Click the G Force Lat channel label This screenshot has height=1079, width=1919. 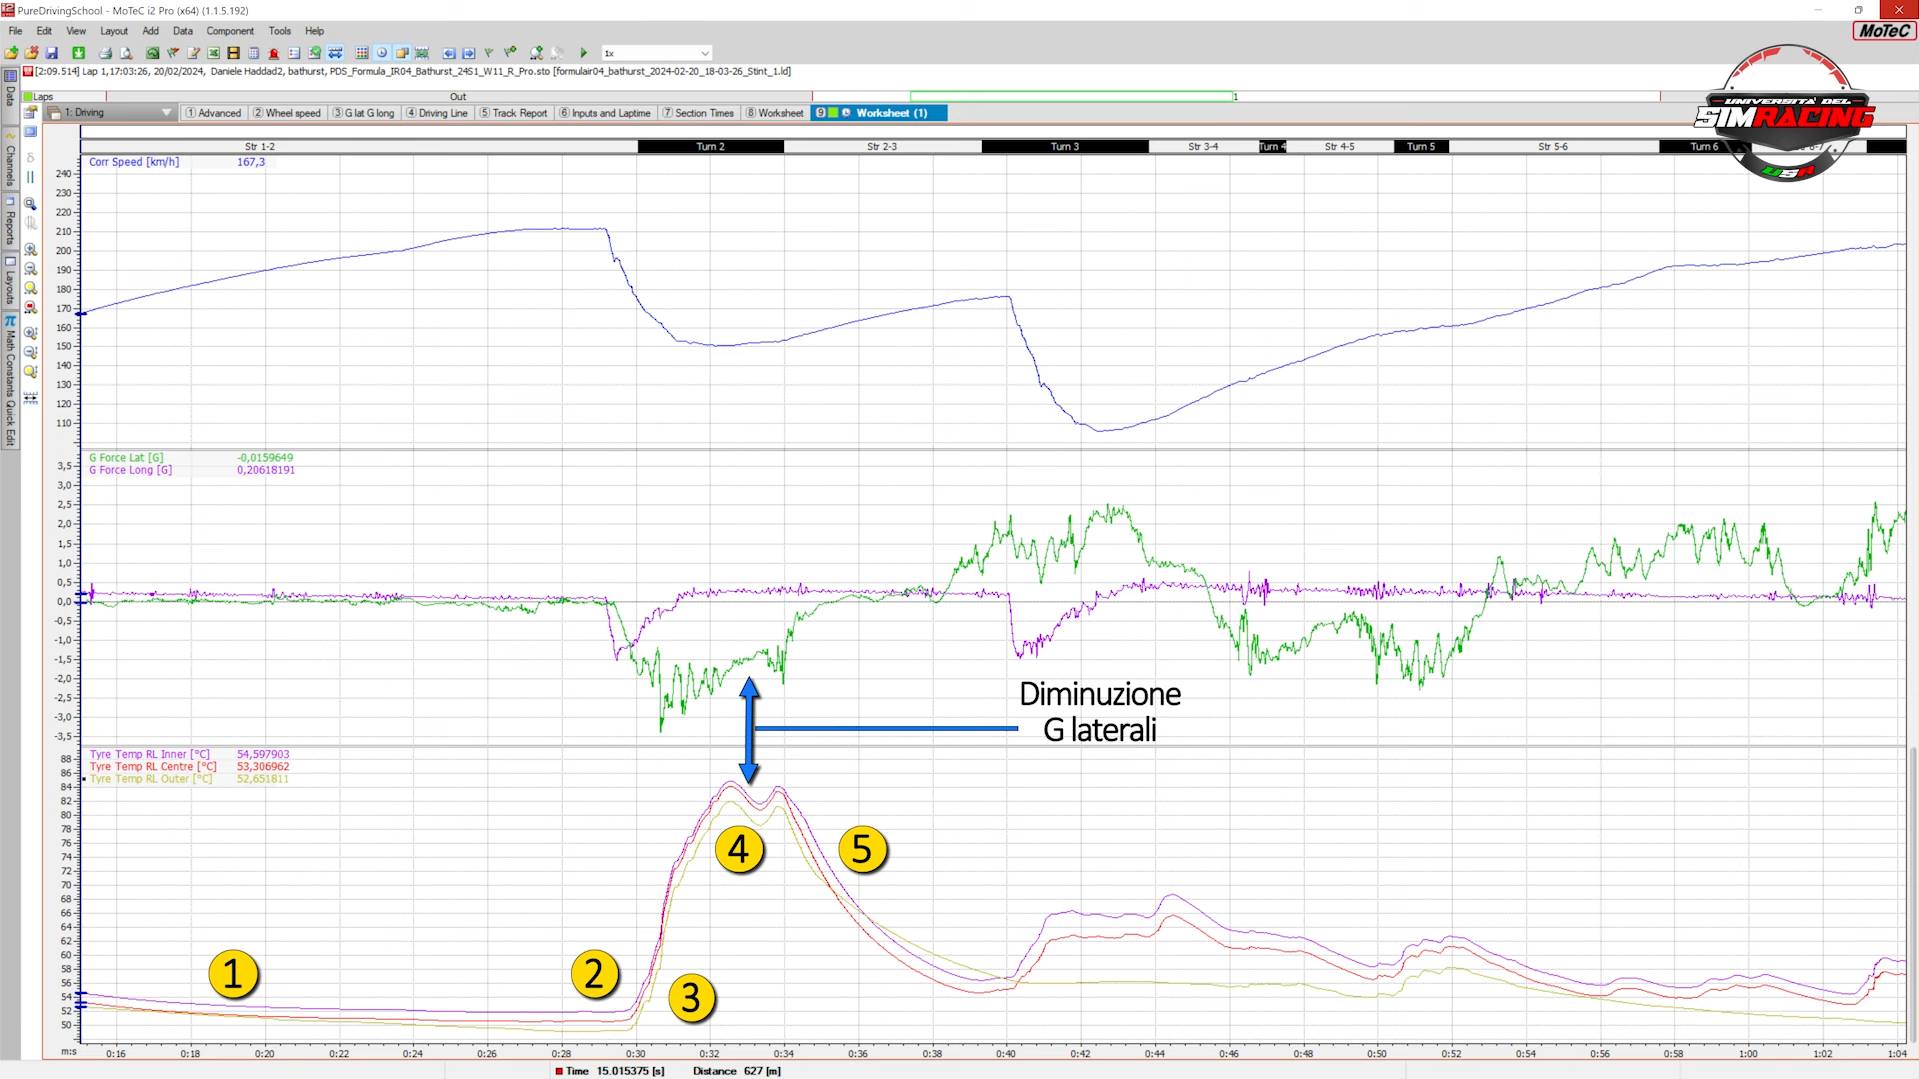pyautogui.click(x=126, y=458)
